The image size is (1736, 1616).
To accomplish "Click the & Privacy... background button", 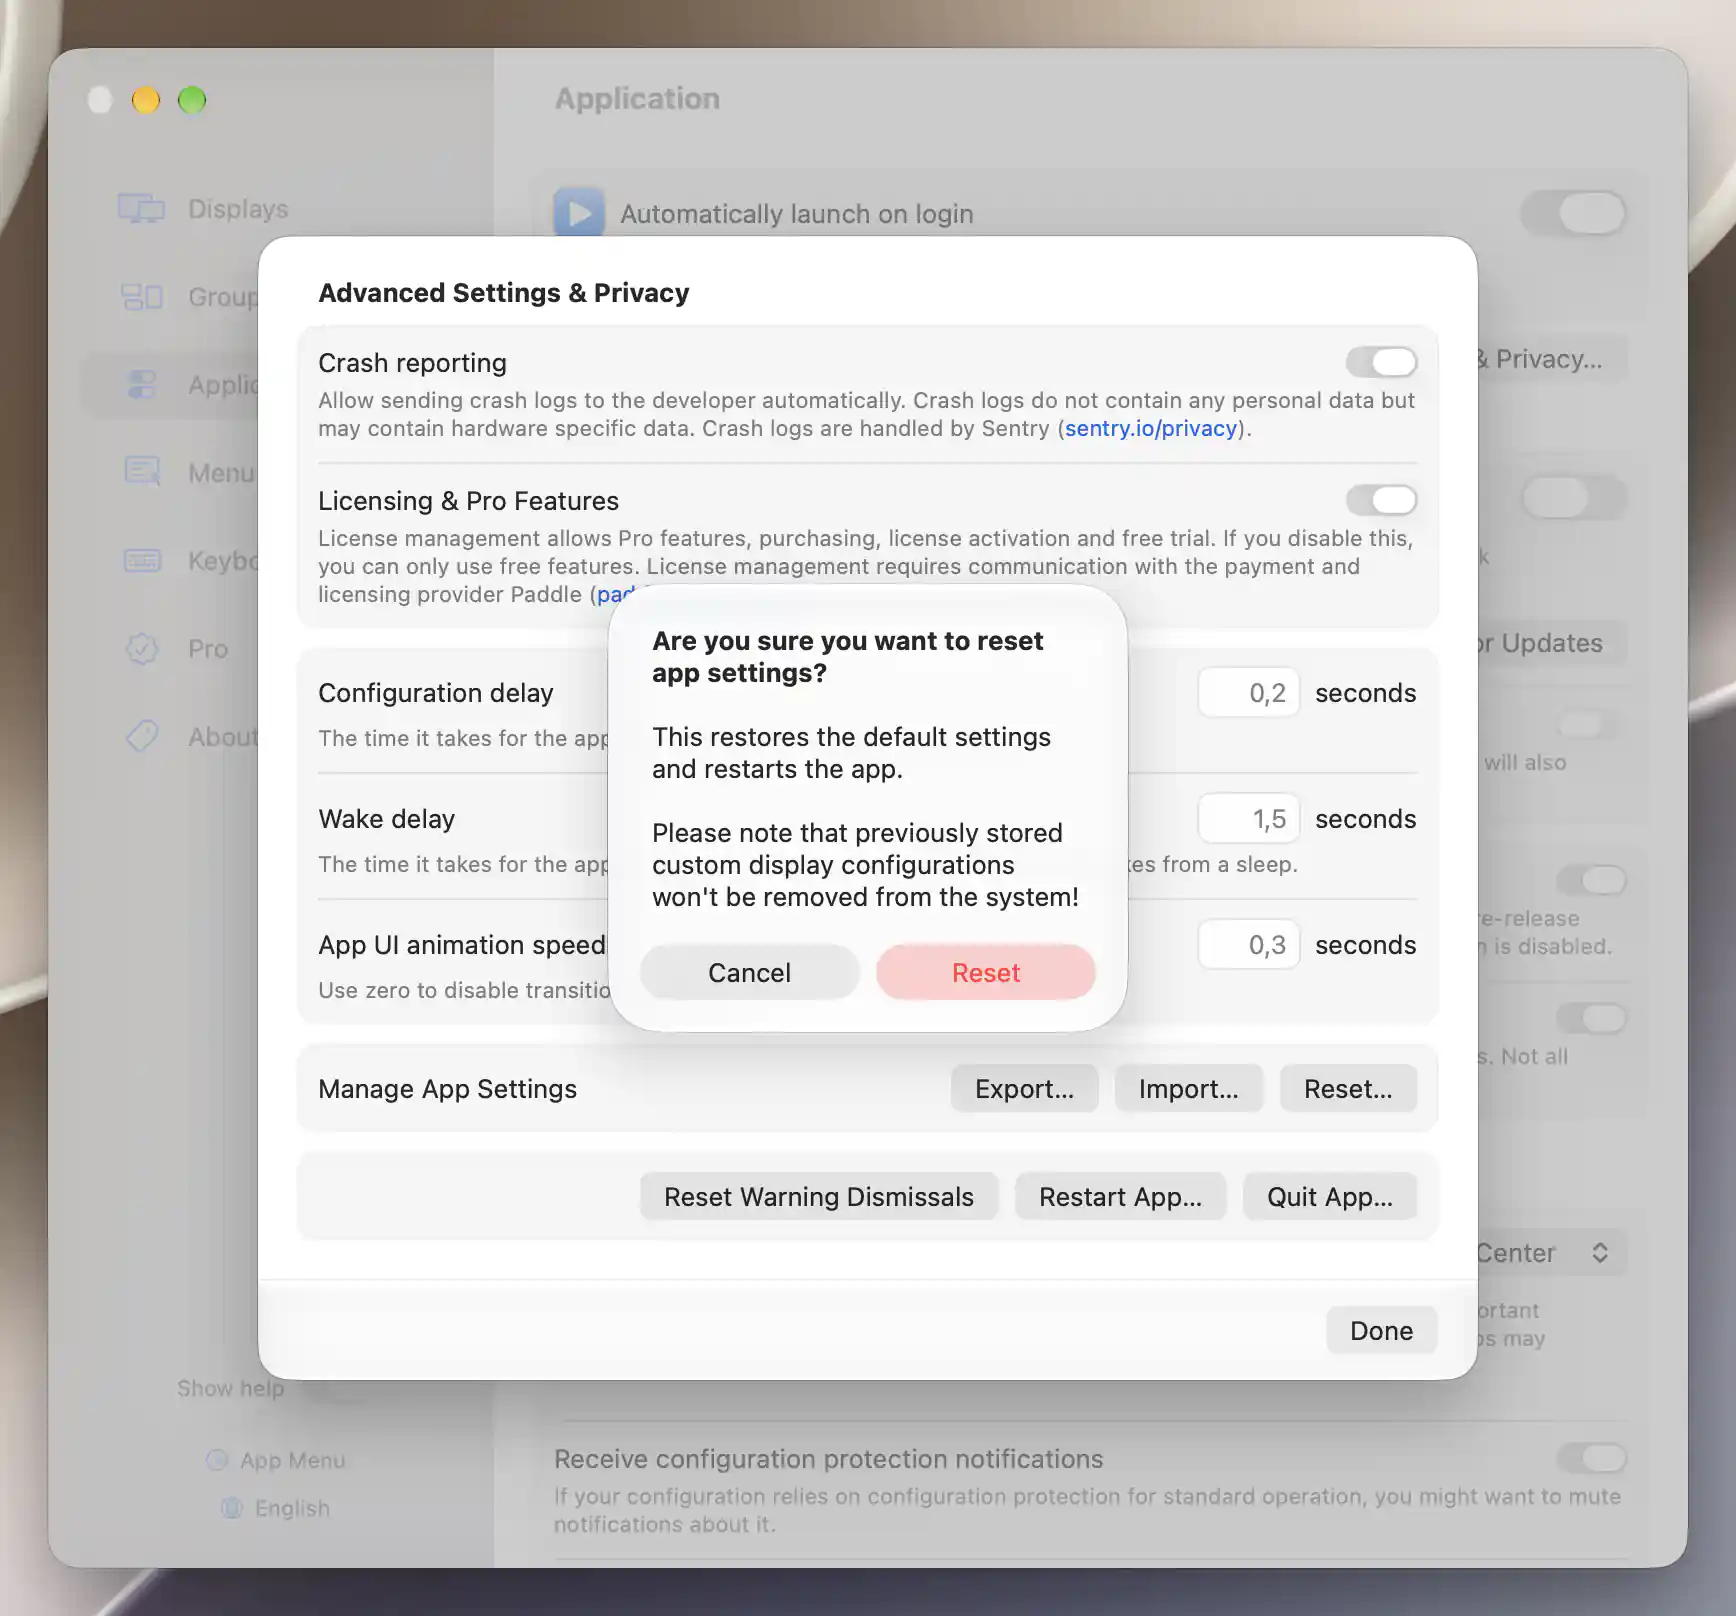I will [1552, 359].
